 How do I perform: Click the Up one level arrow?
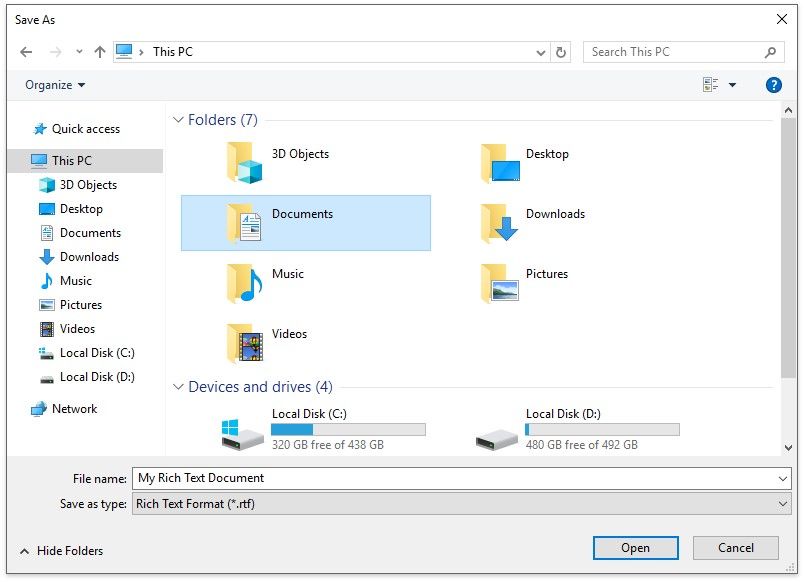[x=100, y=52]
